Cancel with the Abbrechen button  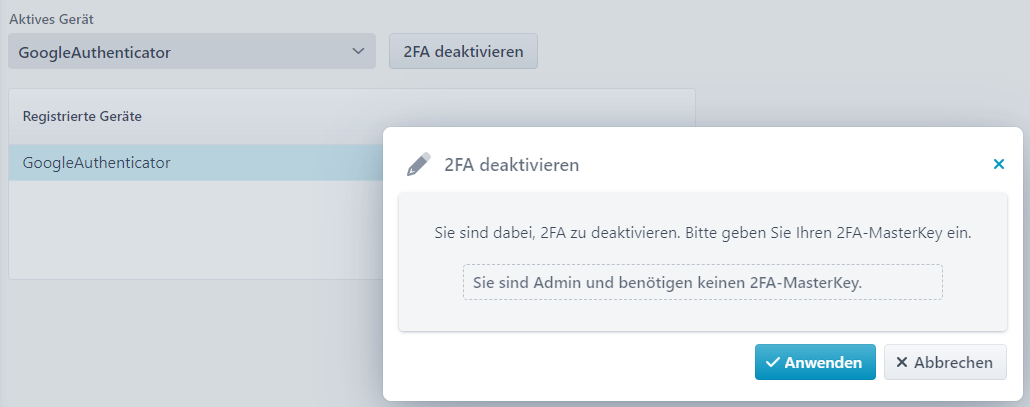tap(945, 362)
